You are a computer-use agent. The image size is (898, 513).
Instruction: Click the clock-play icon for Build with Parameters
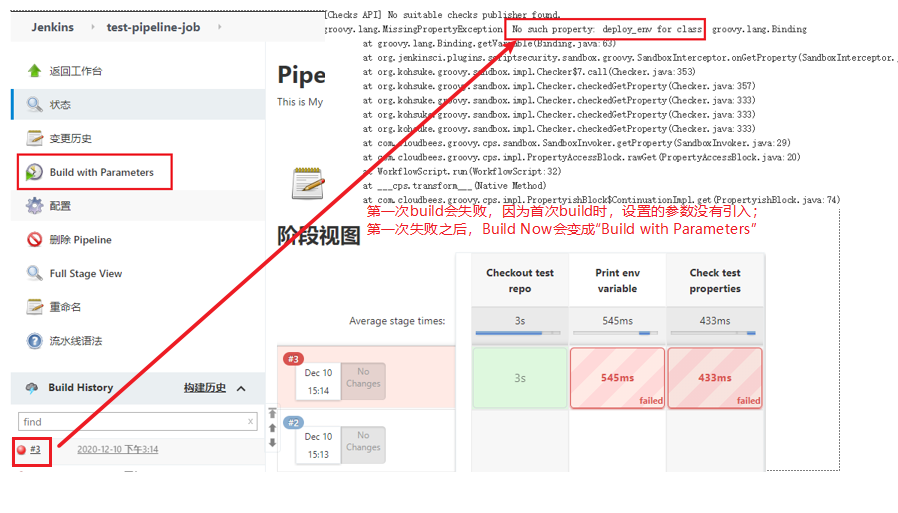(x=34, y=172)
